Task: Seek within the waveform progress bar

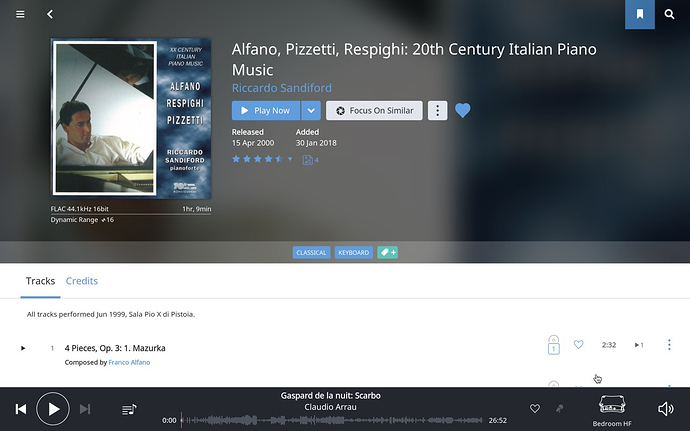Action: [332, 420]
